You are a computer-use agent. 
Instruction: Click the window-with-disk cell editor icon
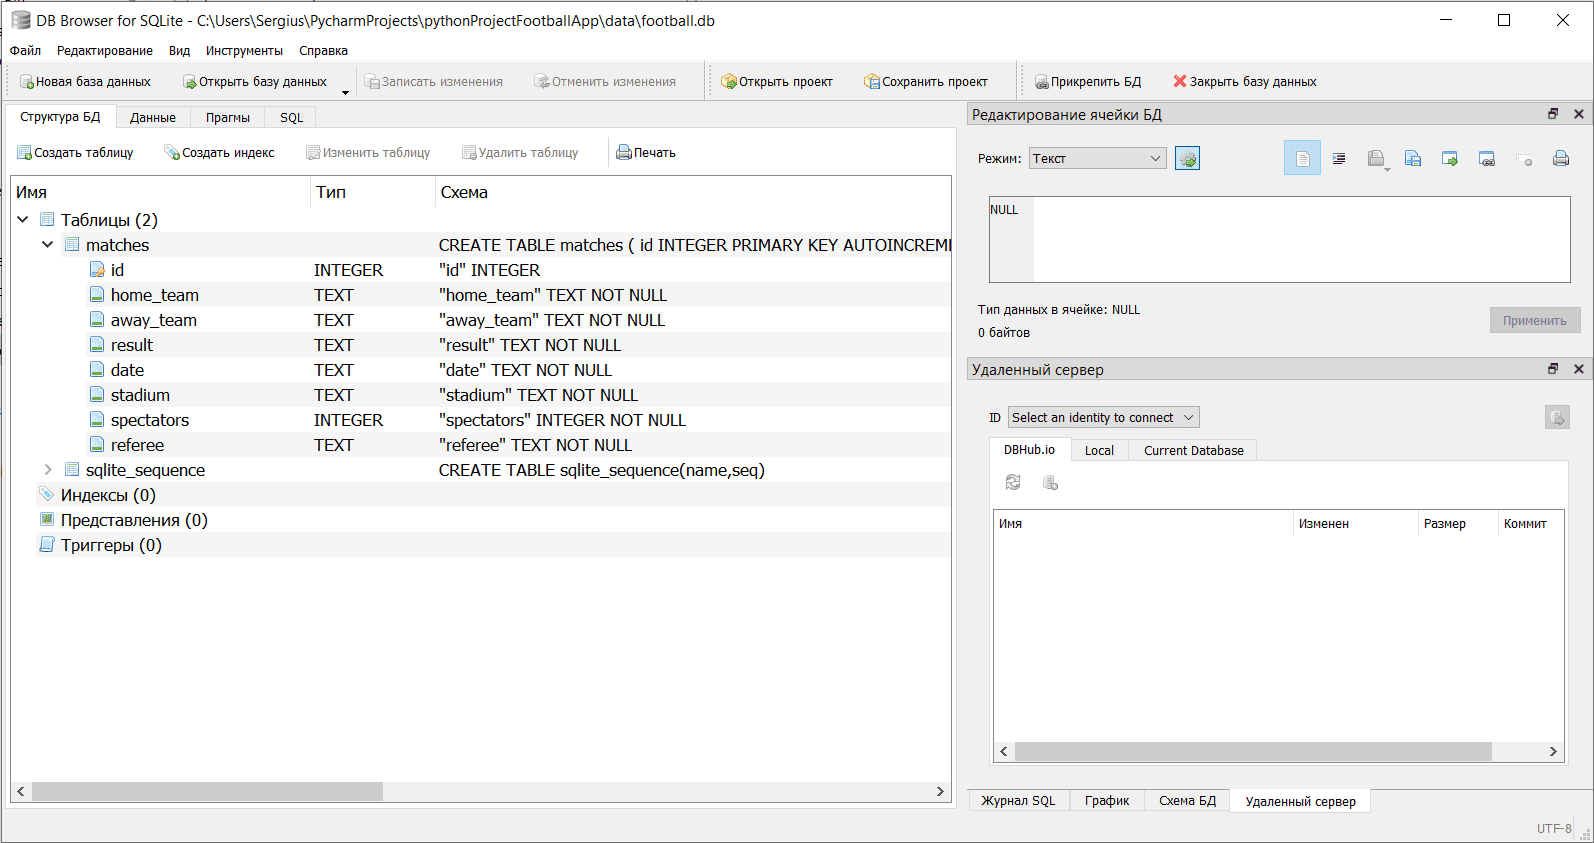point(1487,158)
